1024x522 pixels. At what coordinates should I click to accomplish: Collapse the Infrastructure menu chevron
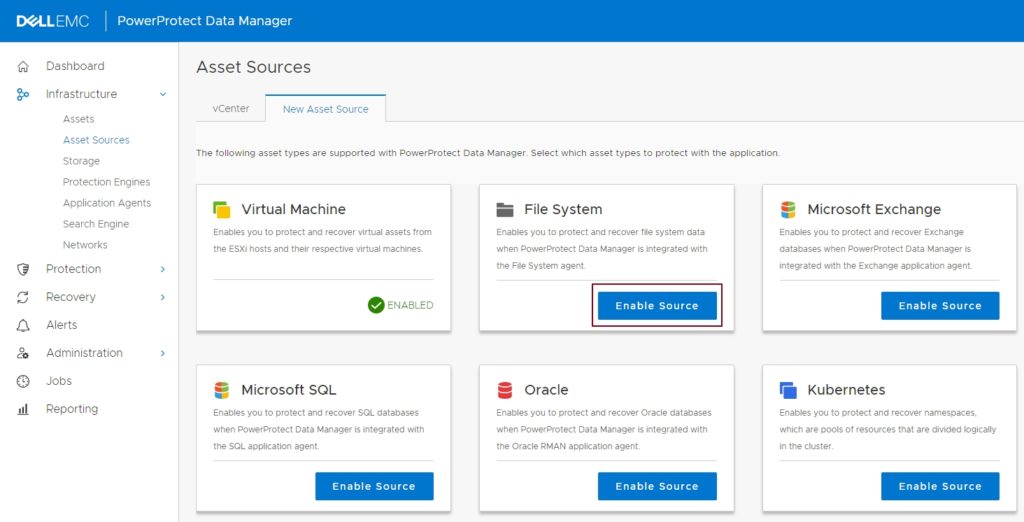tap(163, 95)
